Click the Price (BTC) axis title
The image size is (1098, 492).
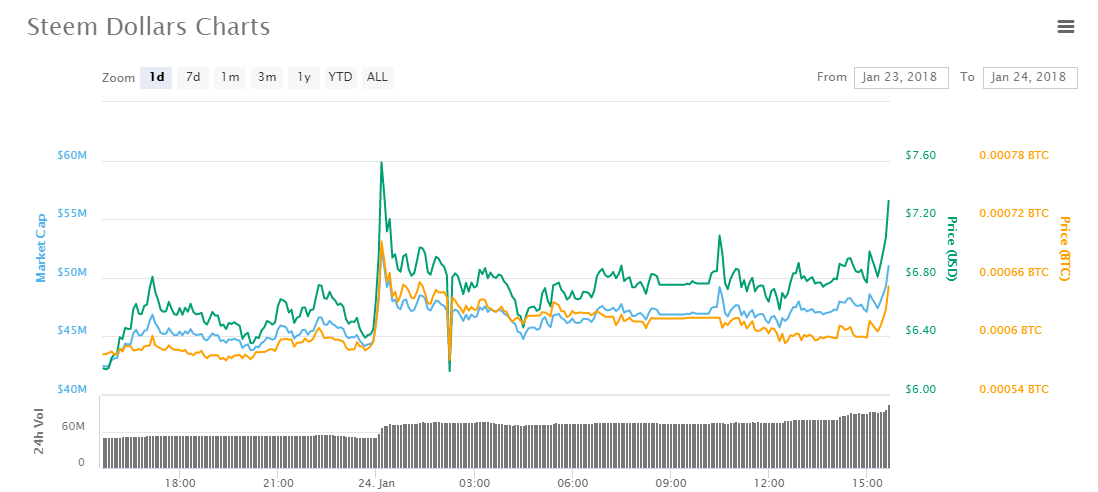[1064, 248]
